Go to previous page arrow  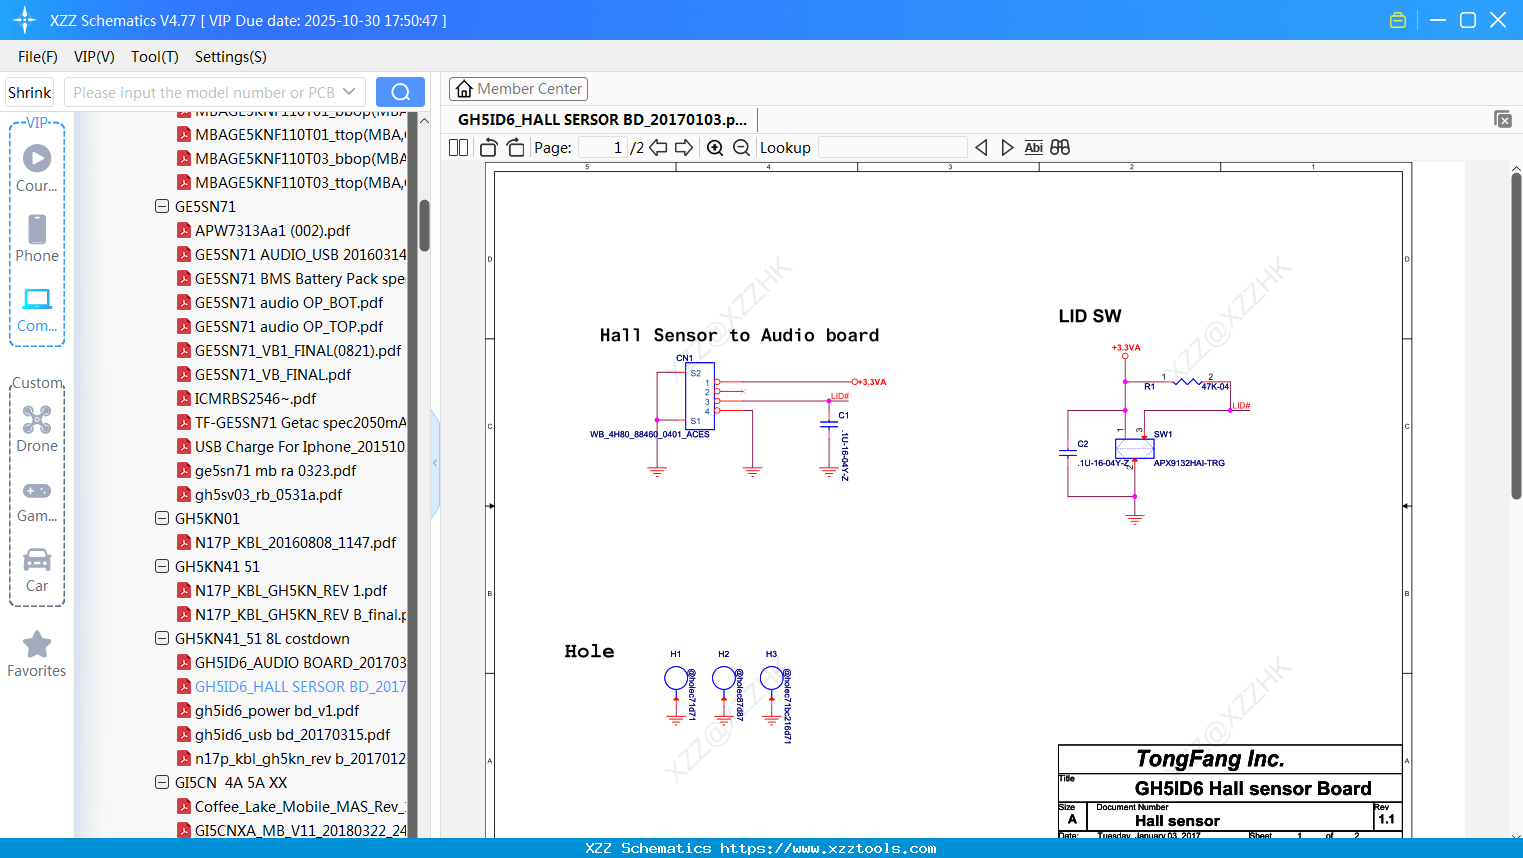click(x=658, y=148)
